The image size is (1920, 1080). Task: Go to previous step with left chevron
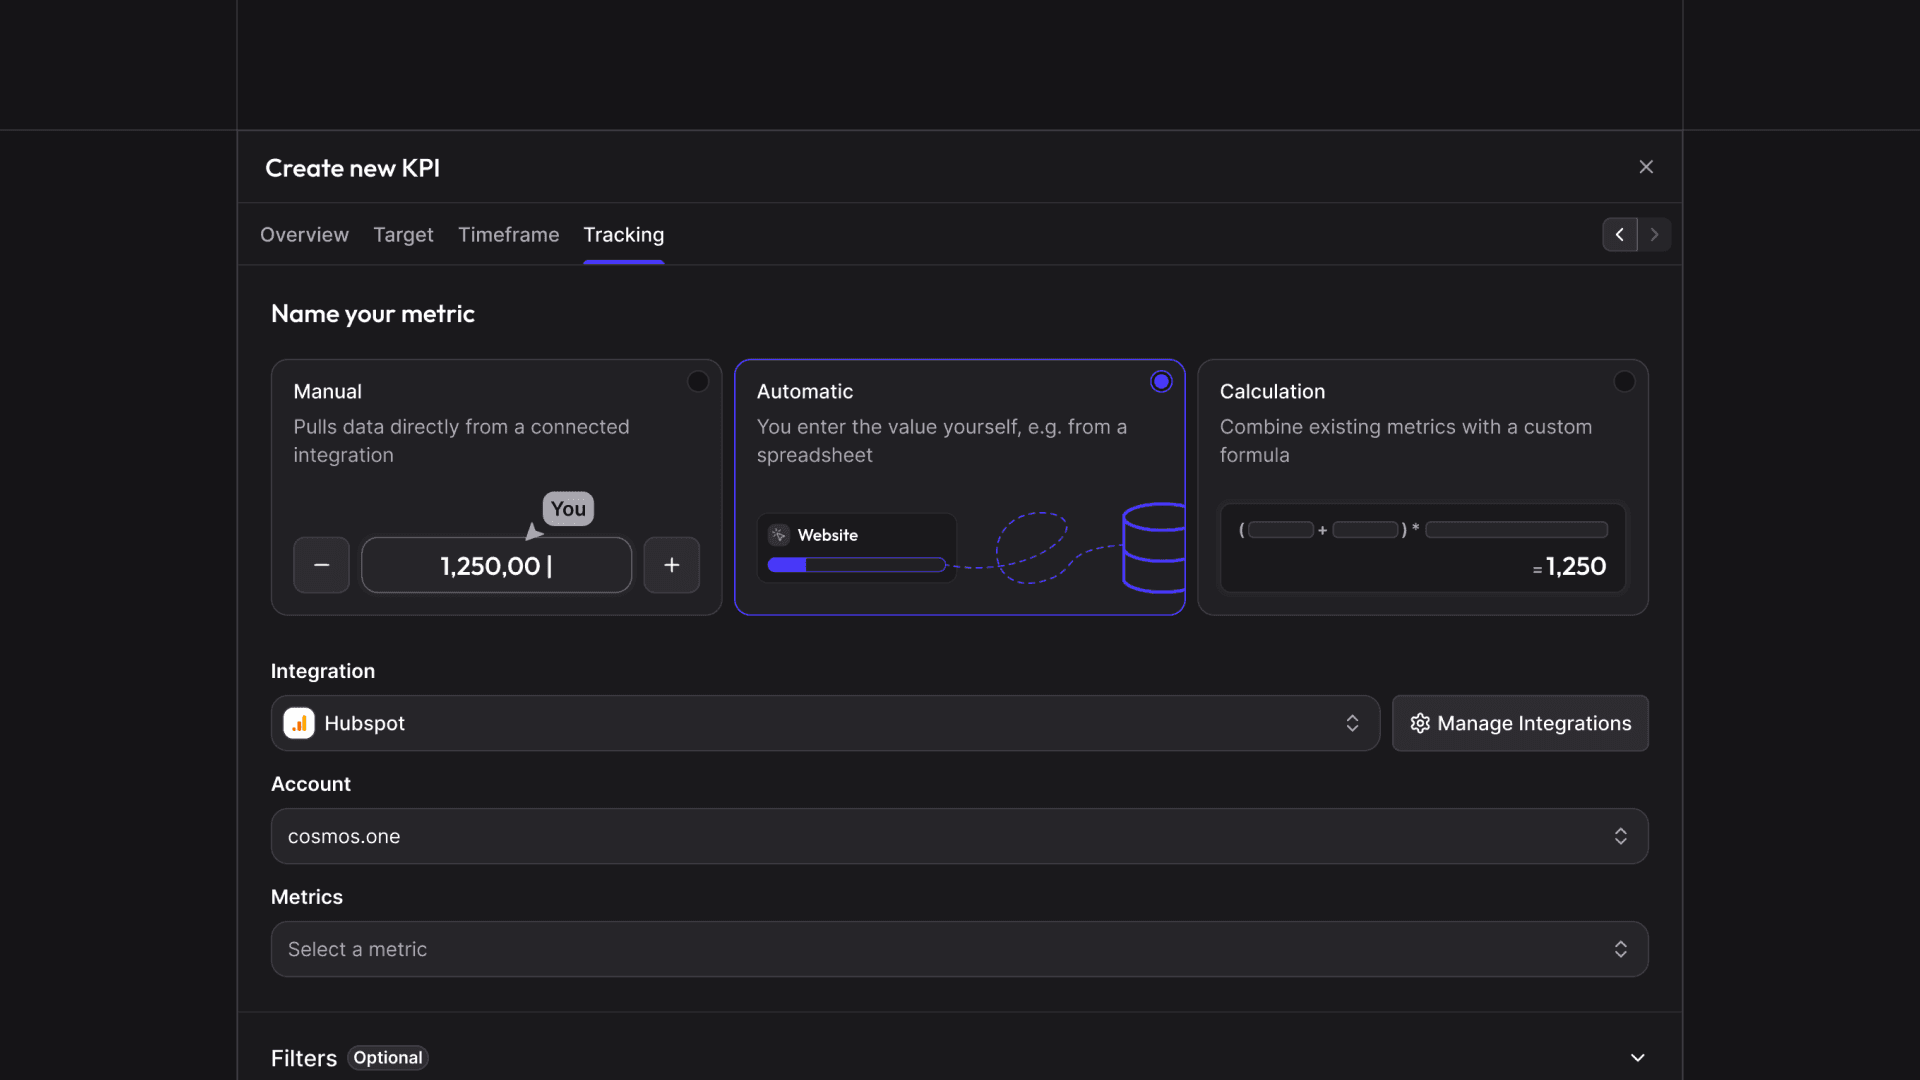pyautogui.click(x=1619, y=234)
